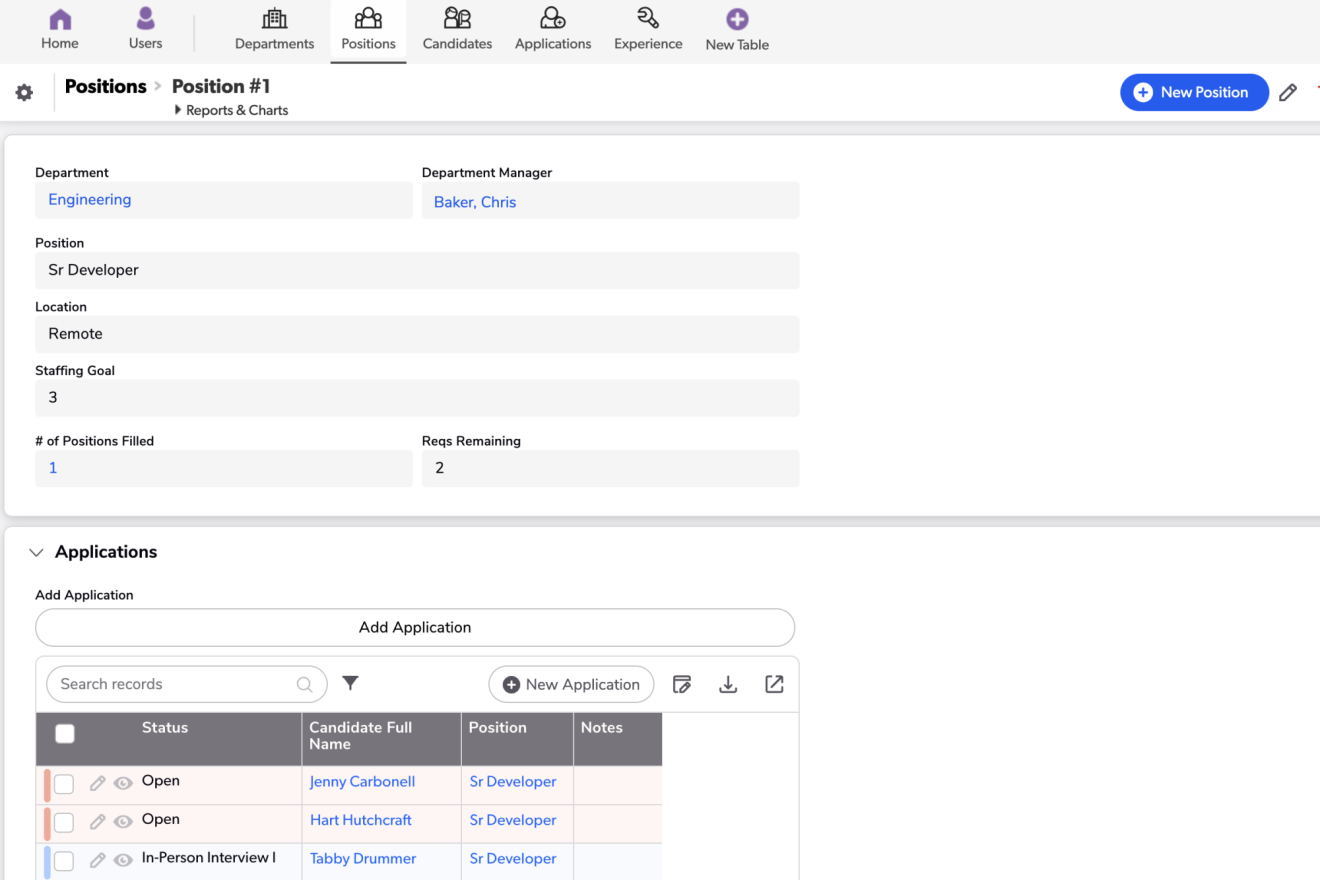Open applications report in new window icon
This screenshot has height=880, width=1320.
click(x=774, y=684)
